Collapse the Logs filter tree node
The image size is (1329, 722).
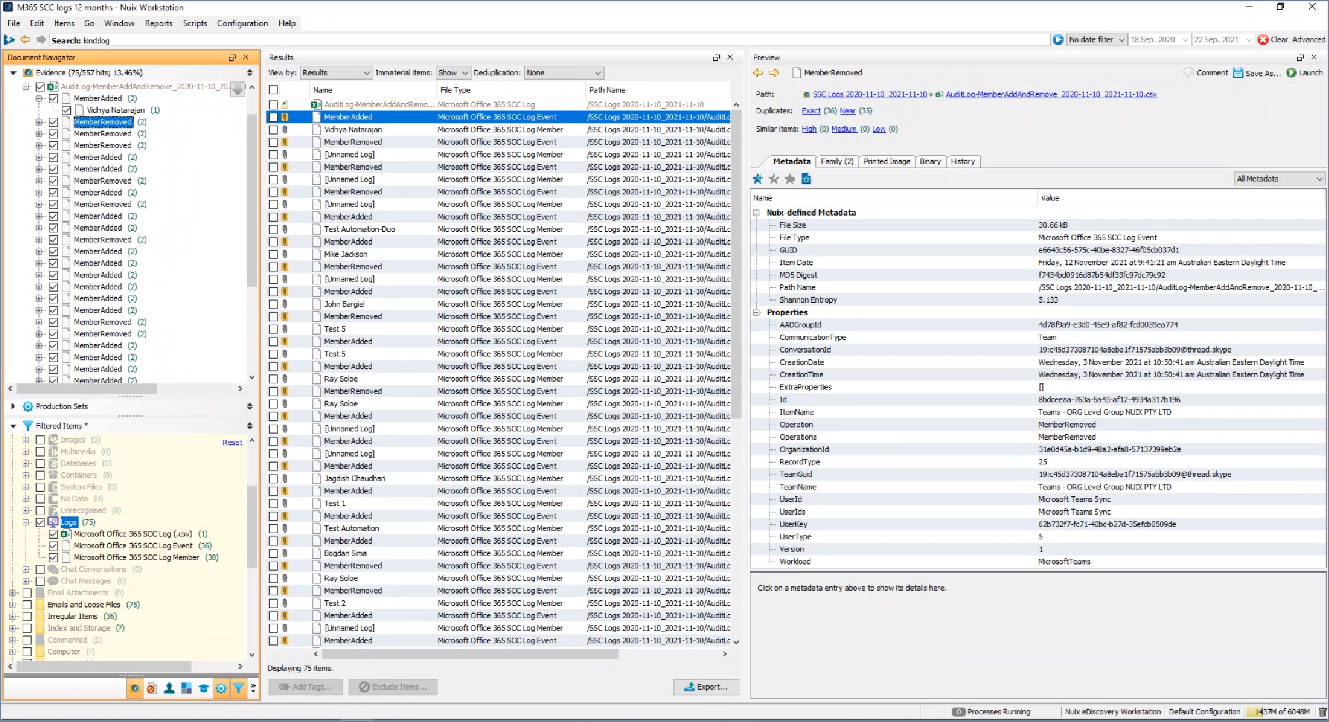(x=26, y=522)
